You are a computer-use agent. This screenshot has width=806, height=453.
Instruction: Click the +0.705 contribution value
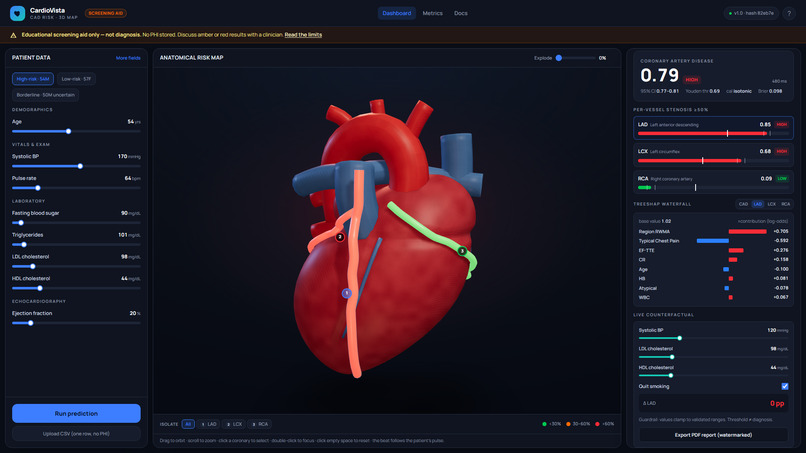point(780,231)
